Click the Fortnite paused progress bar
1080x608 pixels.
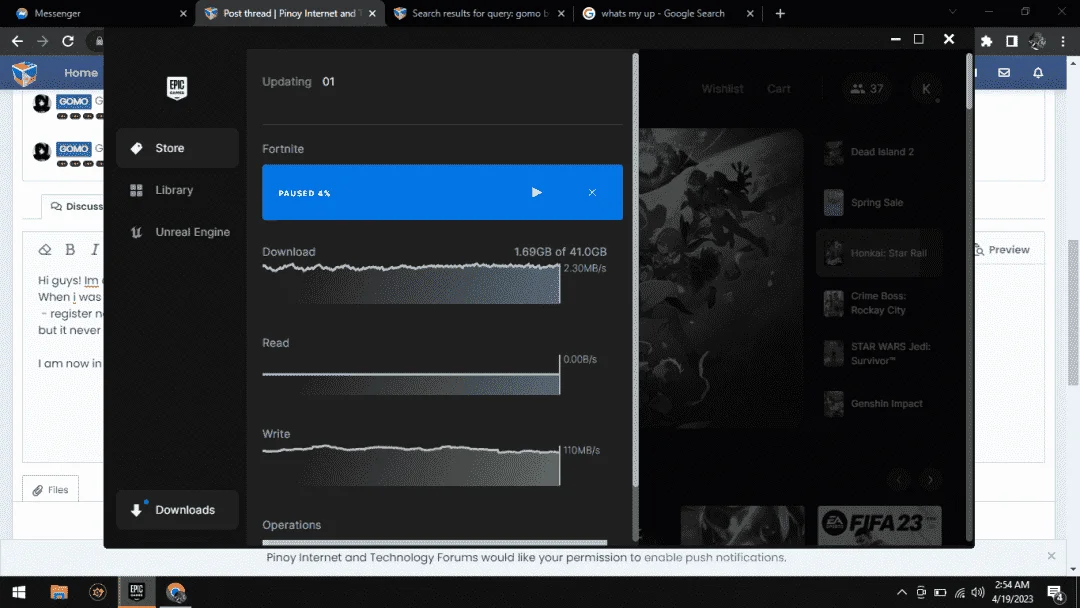pyautogui.click(x=442, y=193)
